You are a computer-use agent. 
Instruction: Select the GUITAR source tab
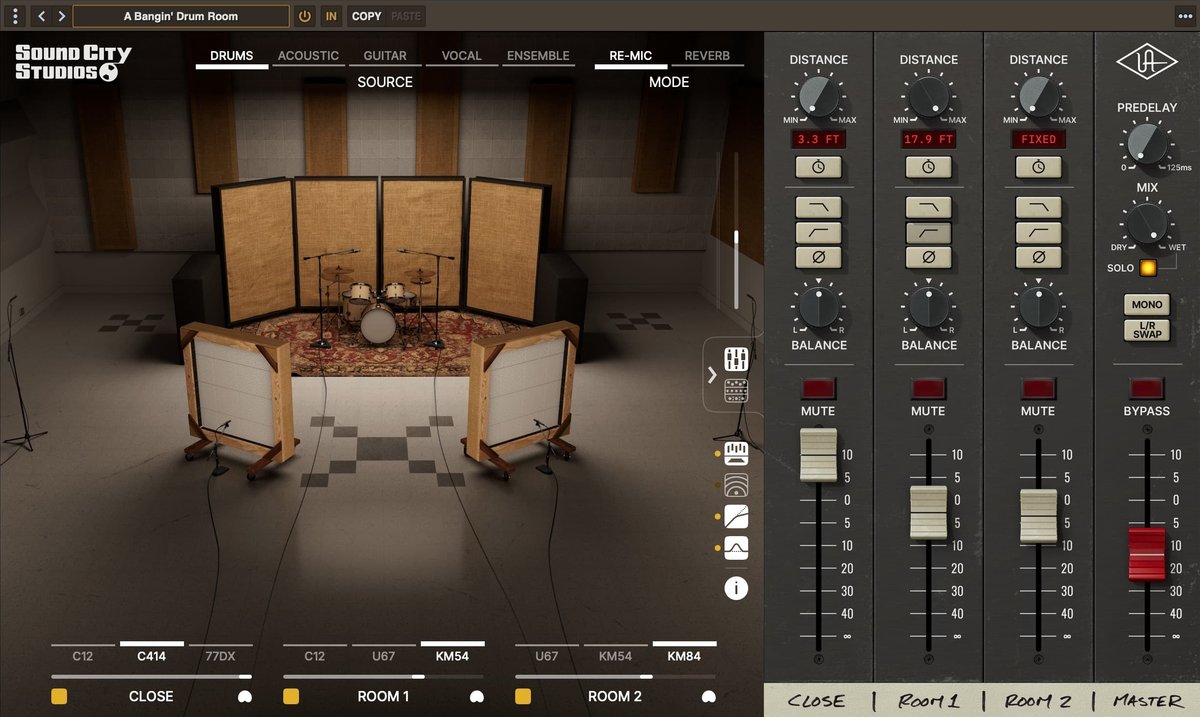(385, 56)
